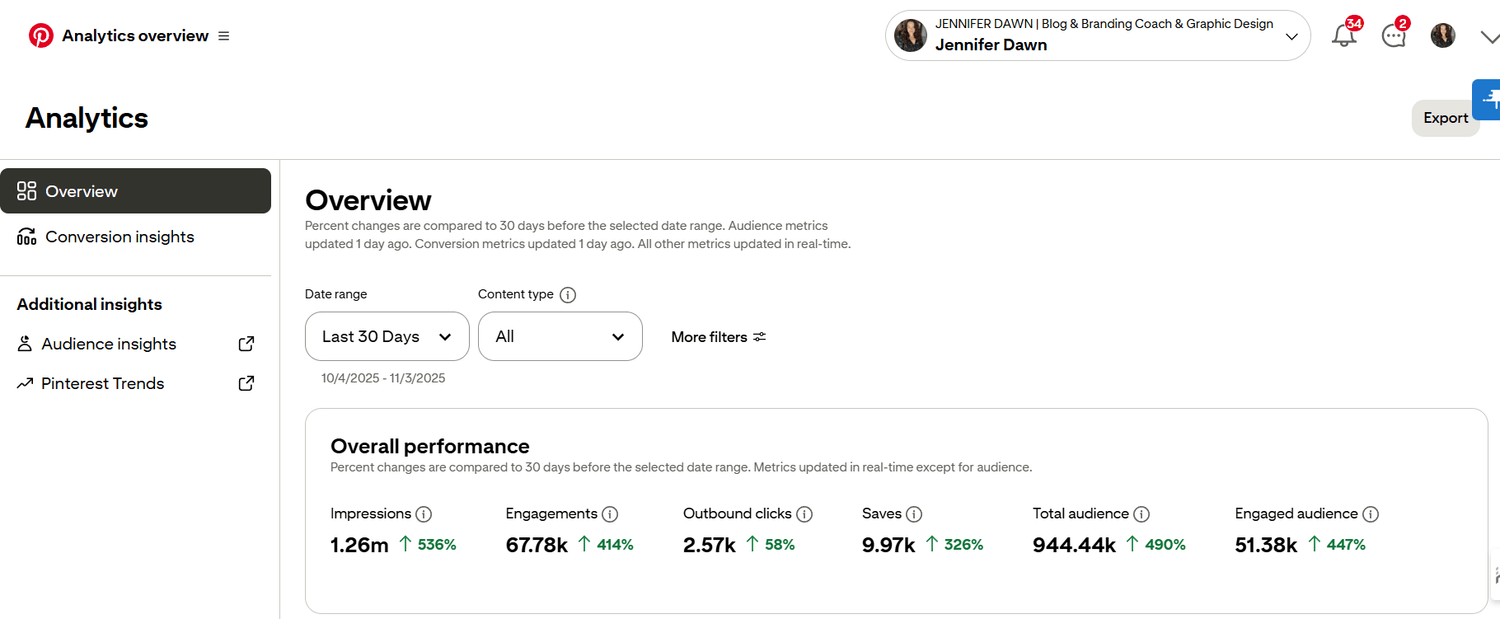Click the Pinterest logo icon

point(41,36)
